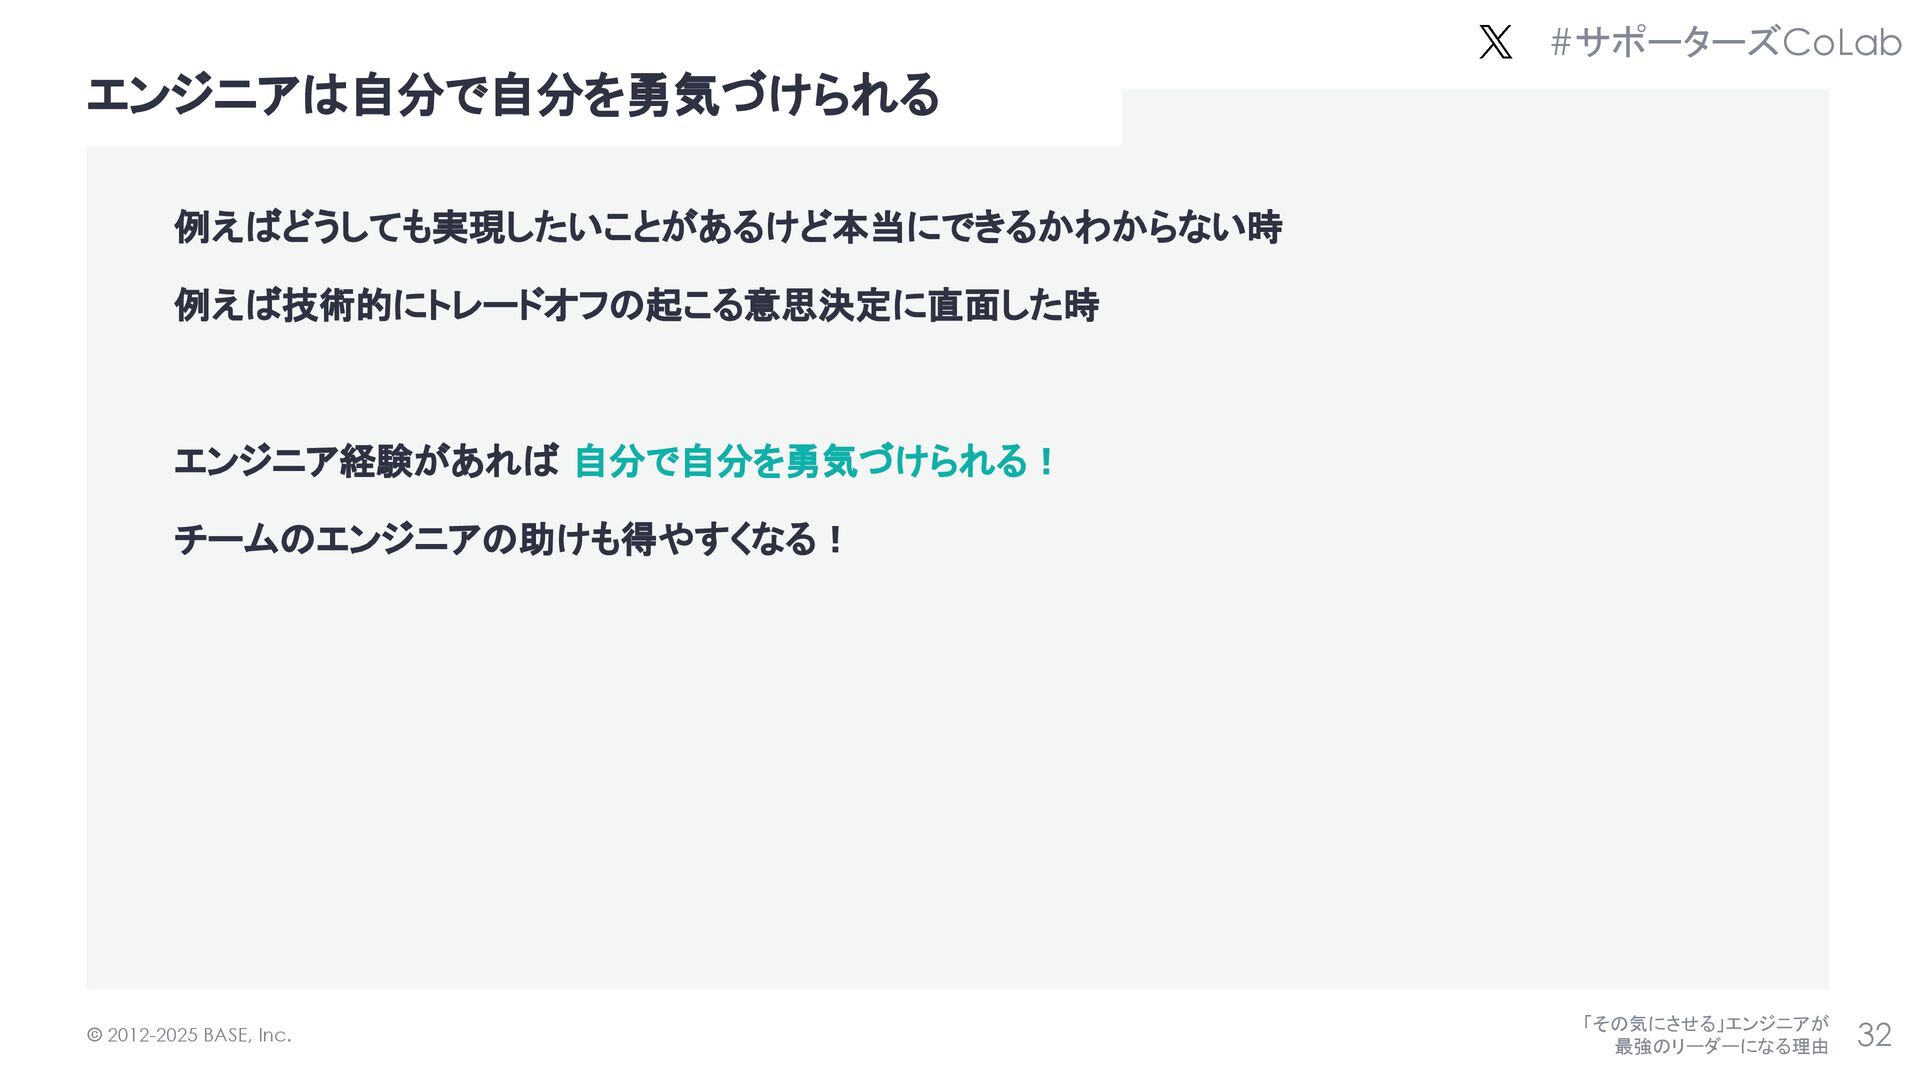Click the line 例えば技術的にトレードオフの起こる意思決定

pyautogui.click(x=636, y=305)
